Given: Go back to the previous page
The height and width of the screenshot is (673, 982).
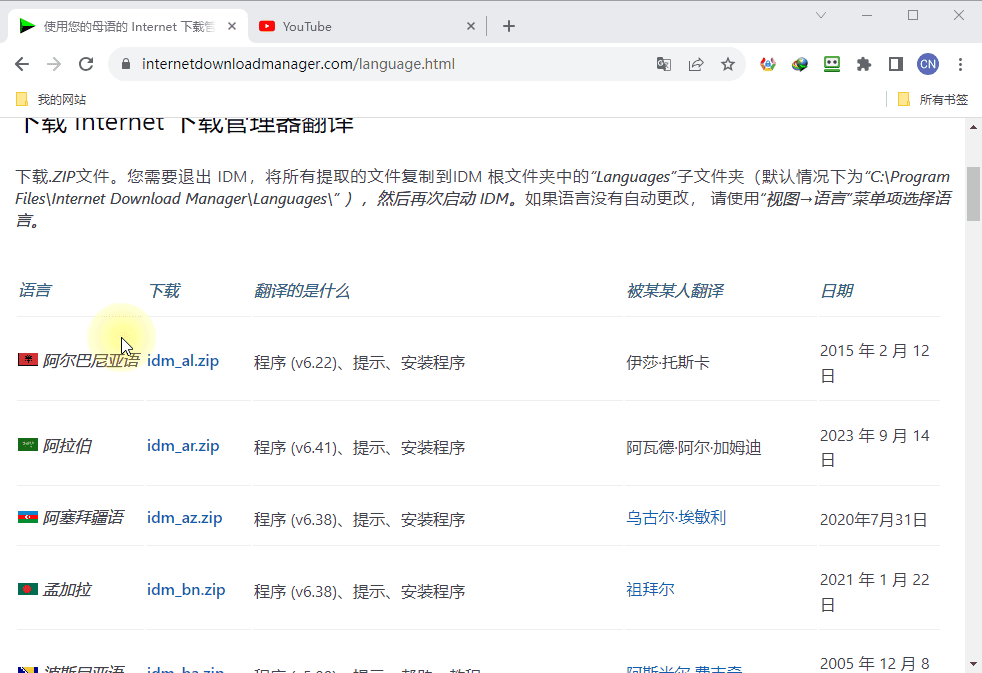Looking at the screenshot, I should pyautogui.click(x=22, y=64).
